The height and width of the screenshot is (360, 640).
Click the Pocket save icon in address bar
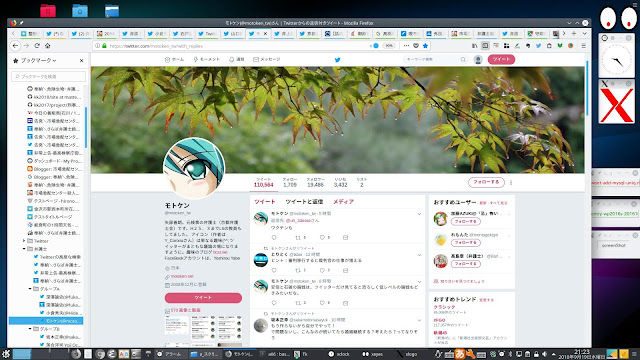[x=416, y=46]
